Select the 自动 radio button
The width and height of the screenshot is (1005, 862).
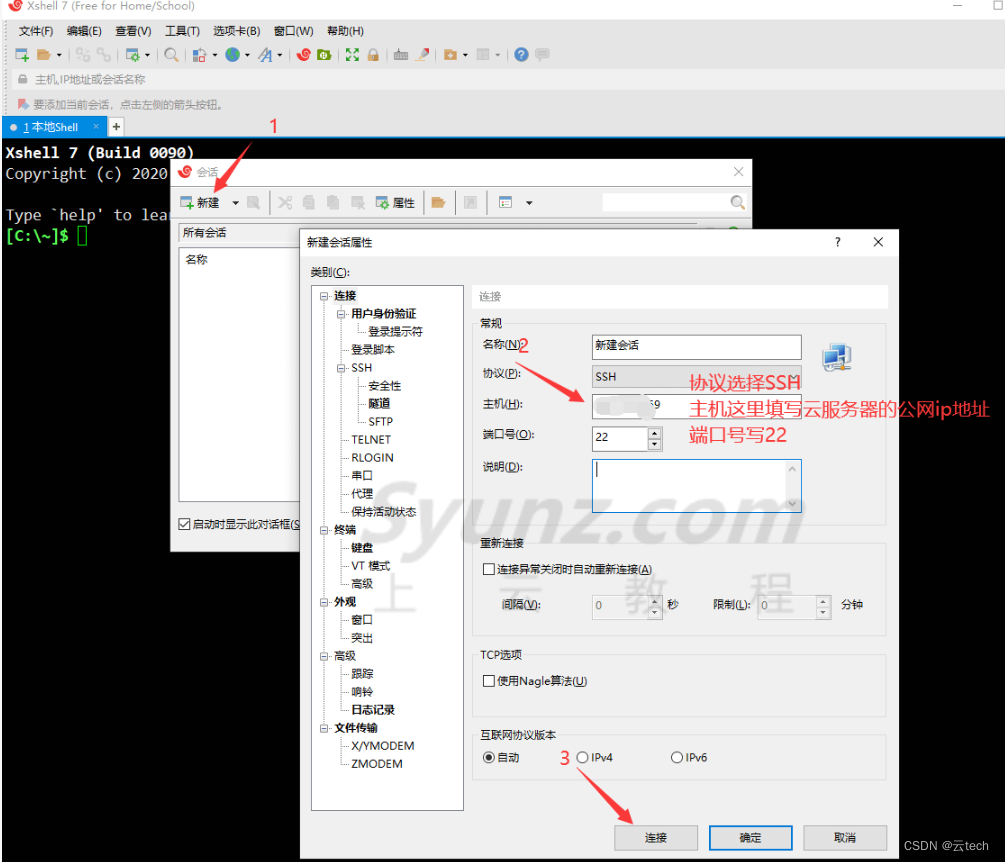point(488,758)
